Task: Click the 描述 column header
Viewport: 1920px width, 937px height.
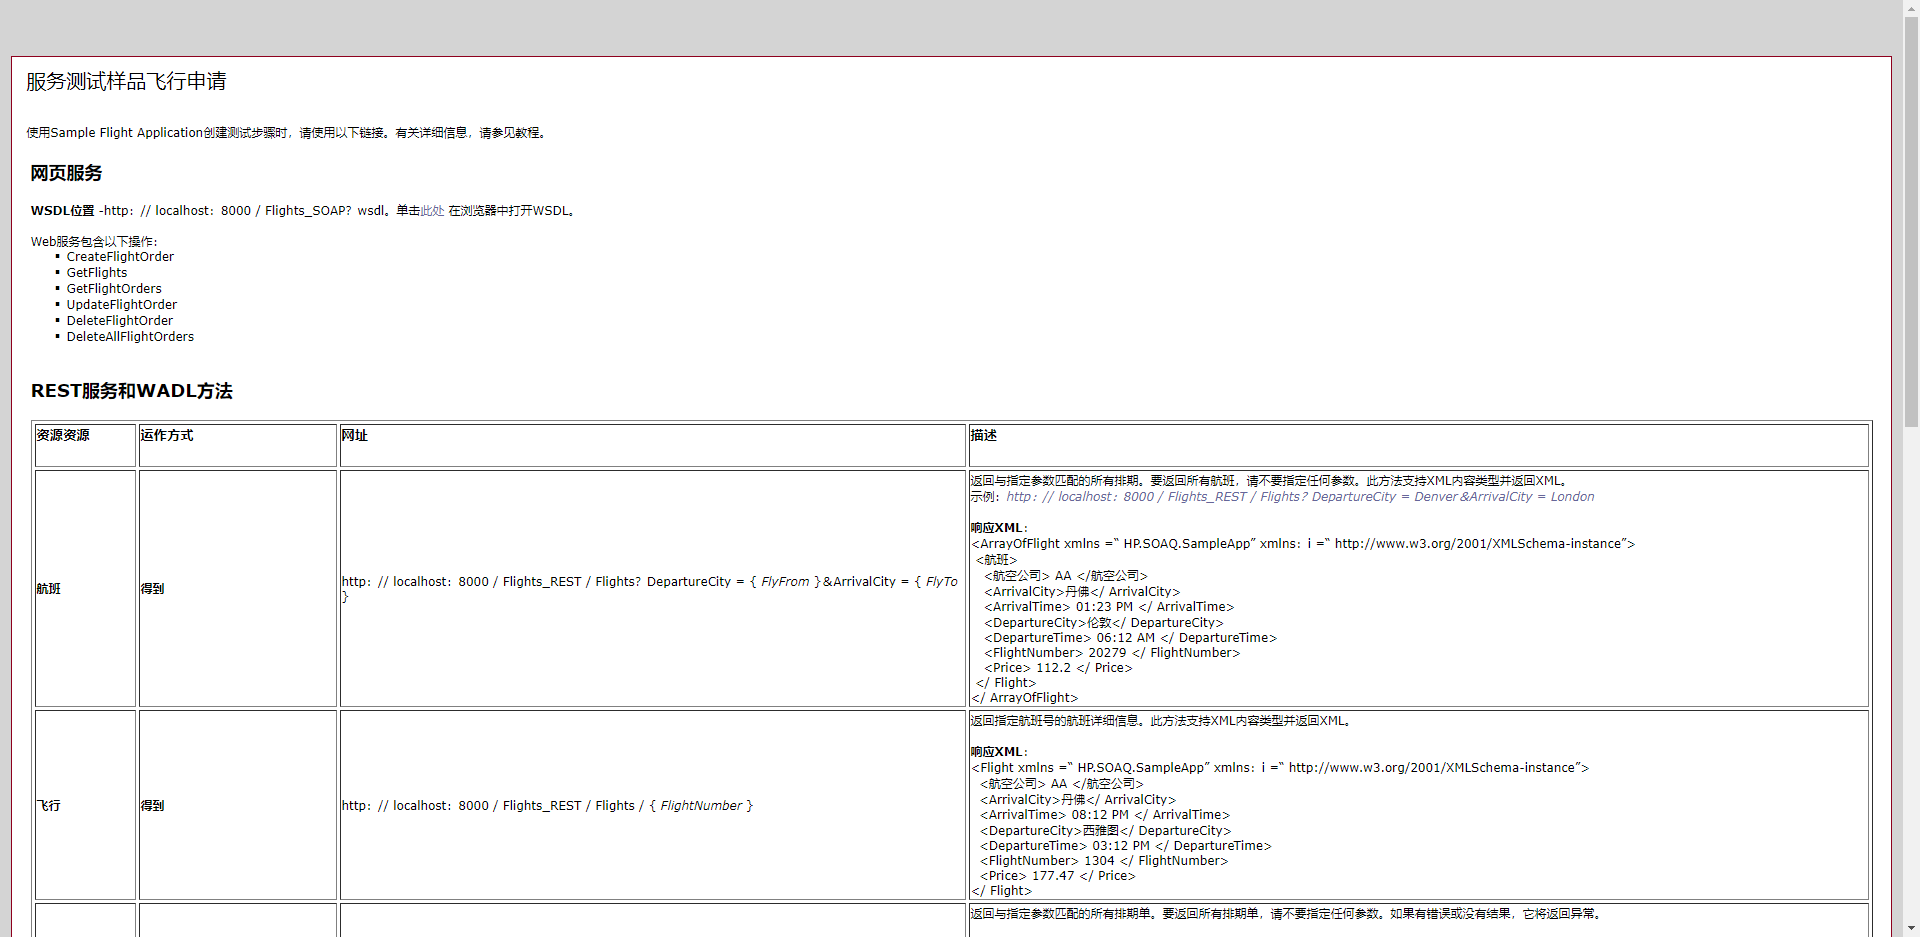Action: [983, 435]
